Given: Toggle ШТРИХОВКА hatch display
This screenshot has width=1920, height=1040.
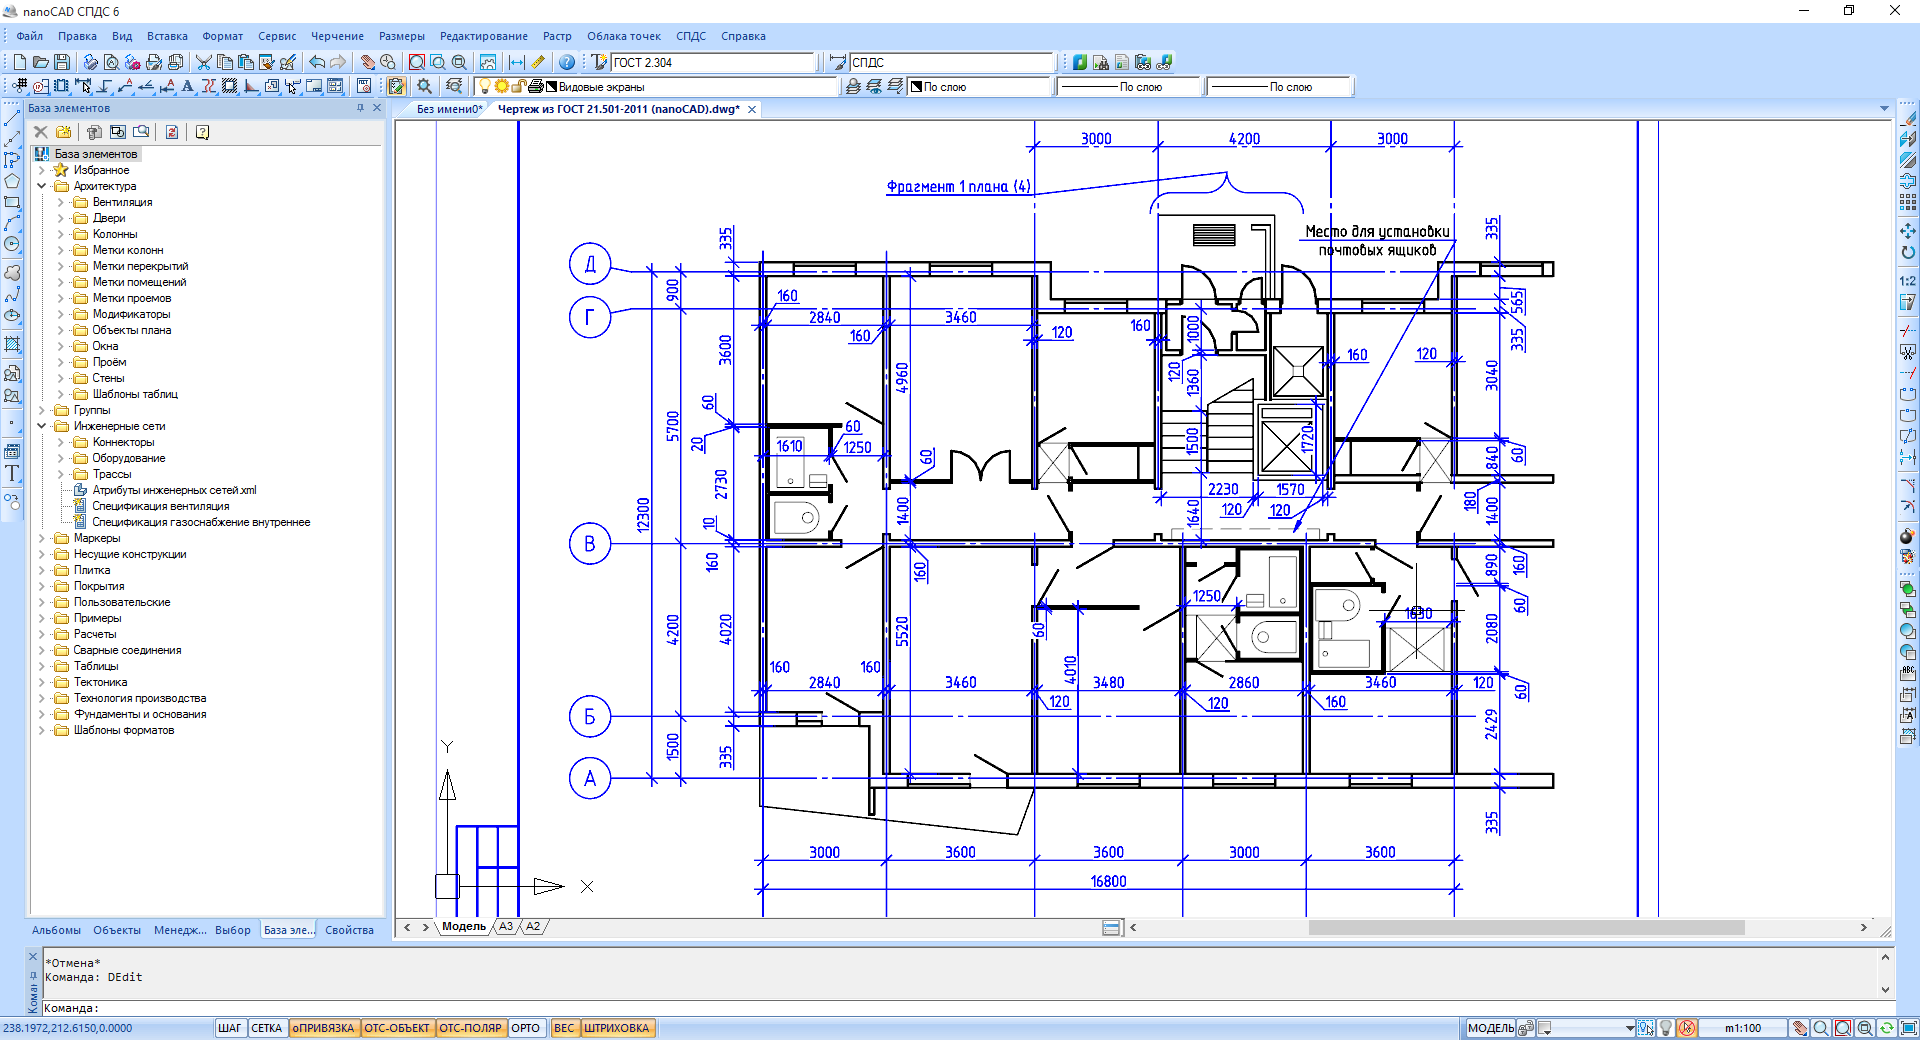Looking at the screenshot, I should coord(616,1028).
